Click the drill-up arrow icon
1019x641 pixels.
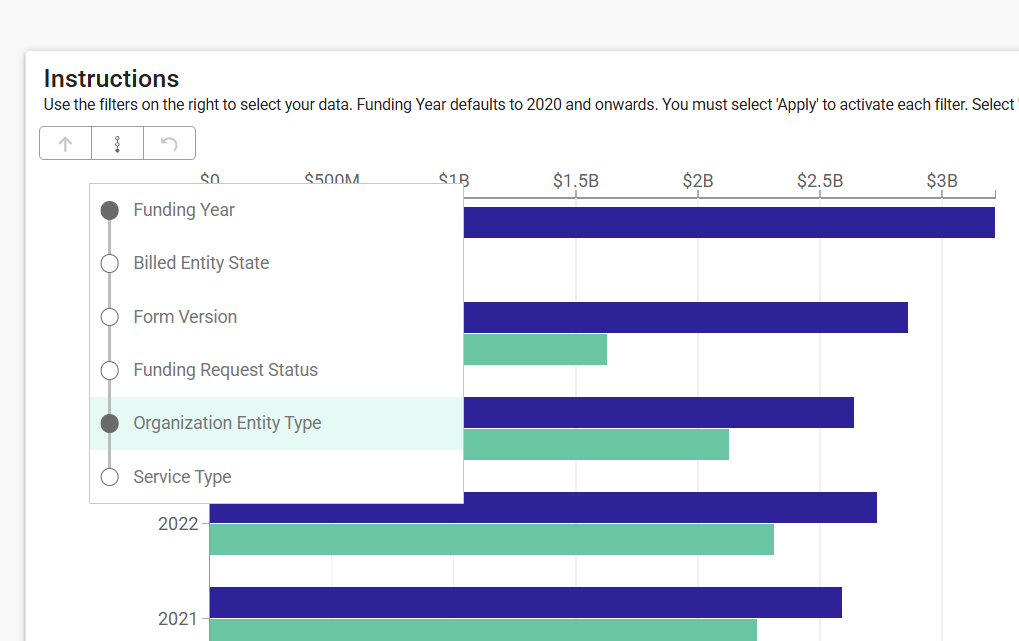pyautogui.click(x=66, y=144)
